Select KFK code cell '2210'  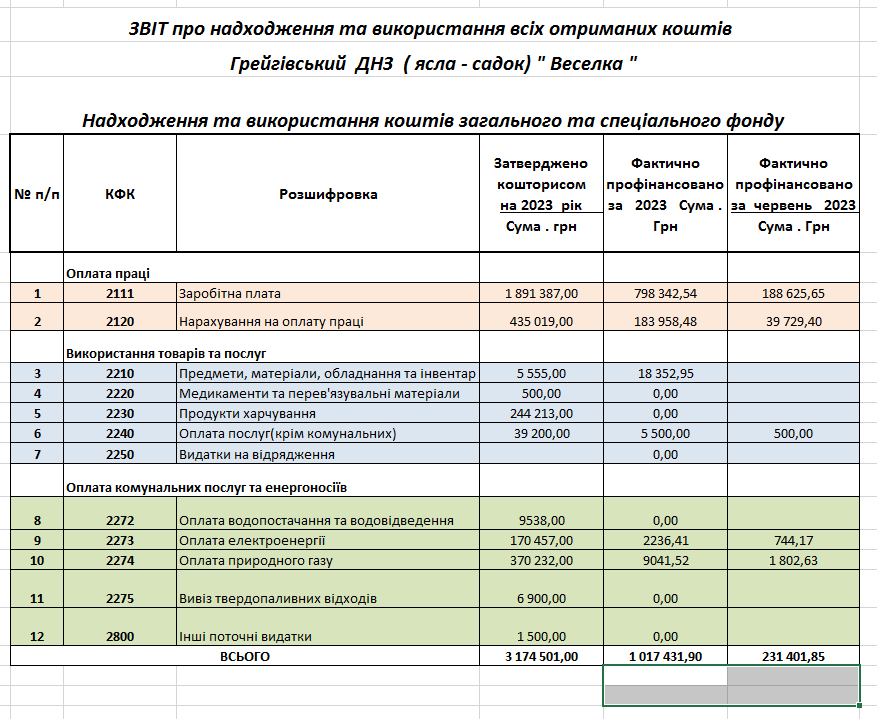coord(120,373)
